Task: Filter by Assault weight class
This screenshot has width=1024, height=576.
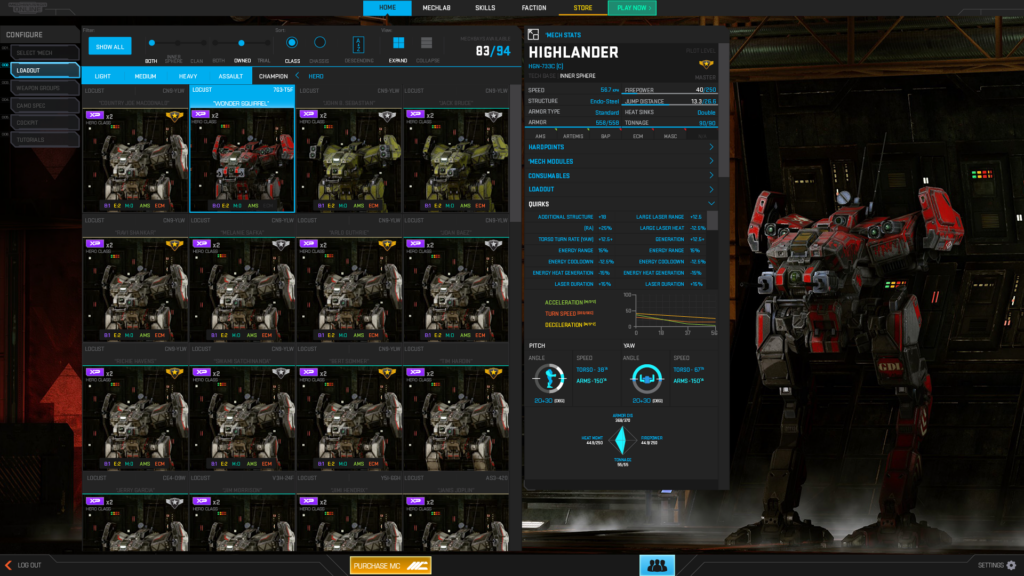Action: click(231, 76)
